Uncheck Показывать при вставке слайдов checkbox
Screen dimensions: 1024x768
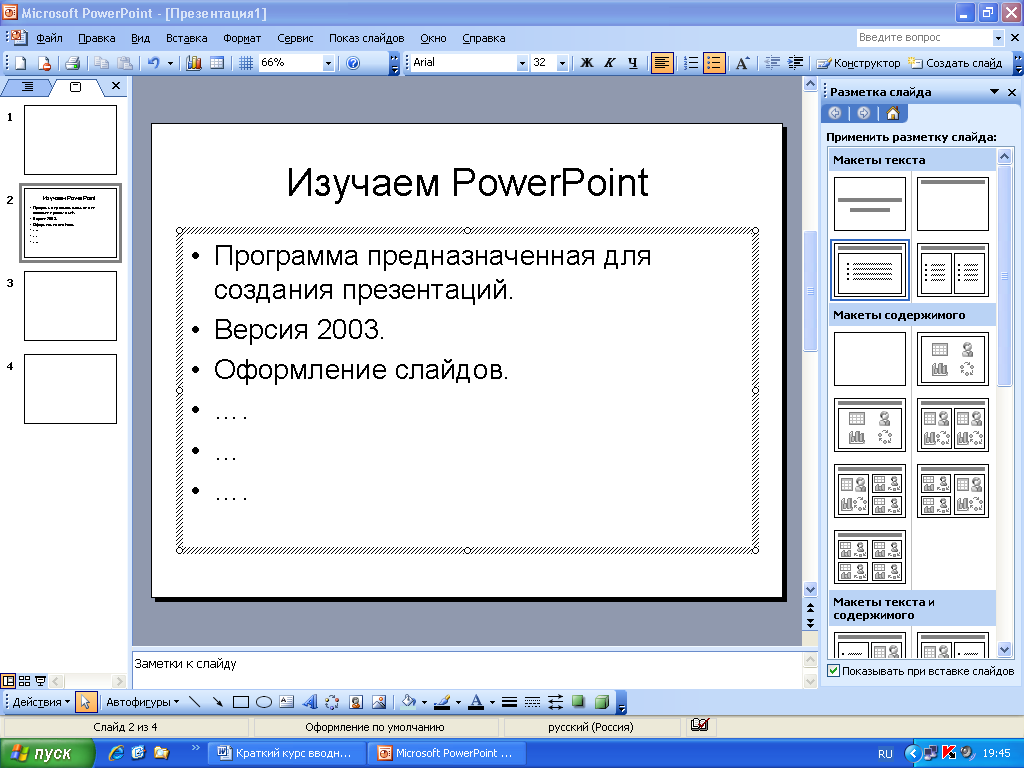coord(833,671)
